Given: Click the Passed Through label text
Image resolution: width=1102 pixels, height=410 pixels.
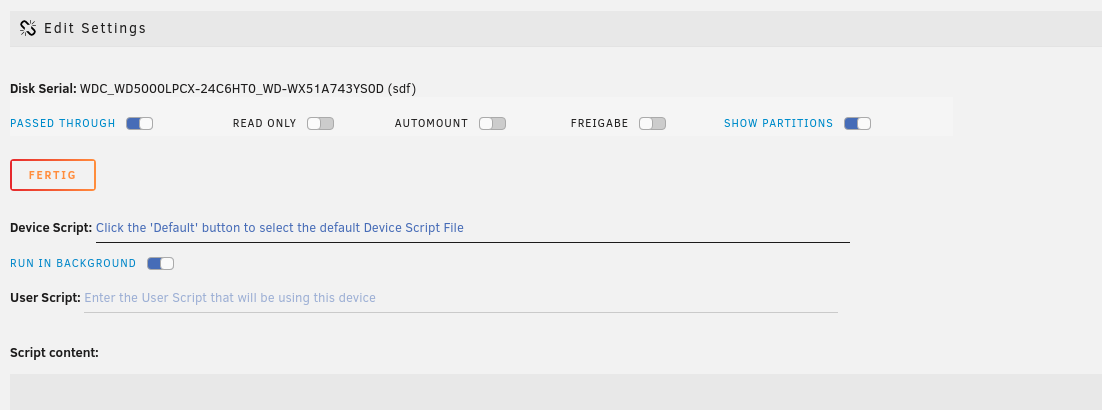Looking at the screenshot, I should (63, 124).
